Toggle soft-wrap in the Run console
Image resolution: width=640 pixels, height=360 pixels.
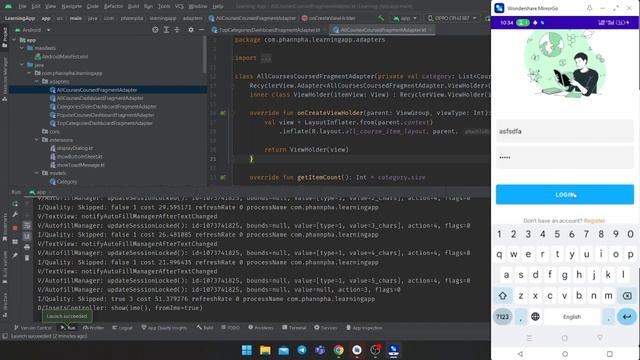(27, 225)
